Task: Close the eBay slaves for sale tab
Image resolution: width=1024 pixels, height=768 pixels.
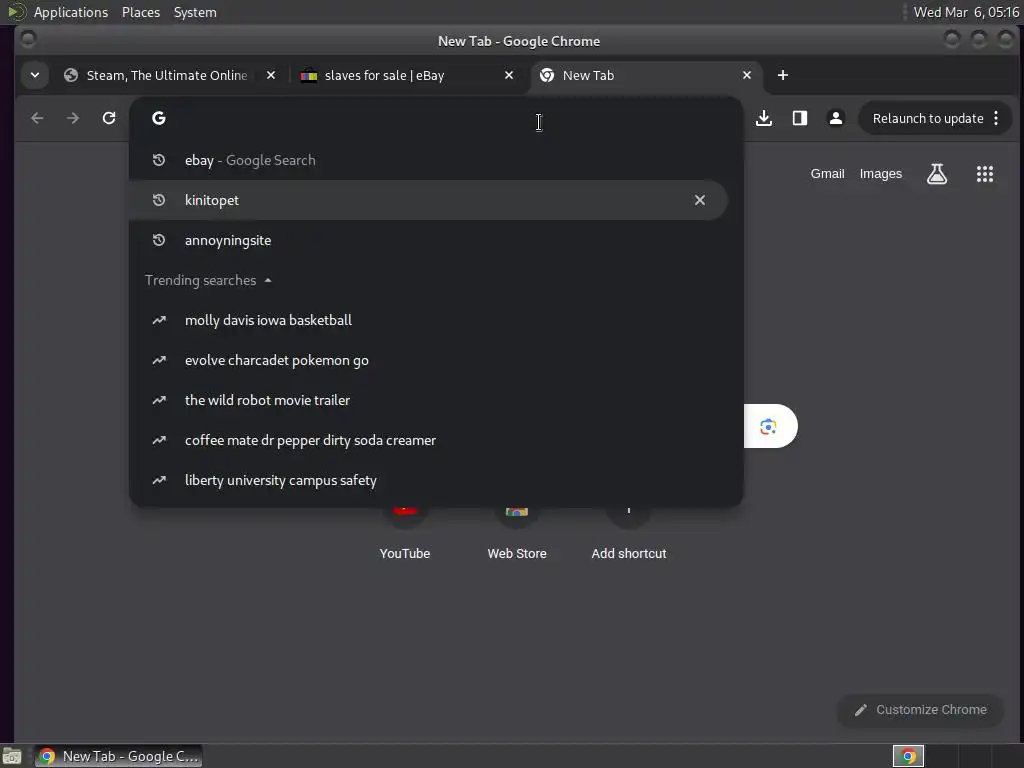Action: pyautogui.click(x=509, y=75)
